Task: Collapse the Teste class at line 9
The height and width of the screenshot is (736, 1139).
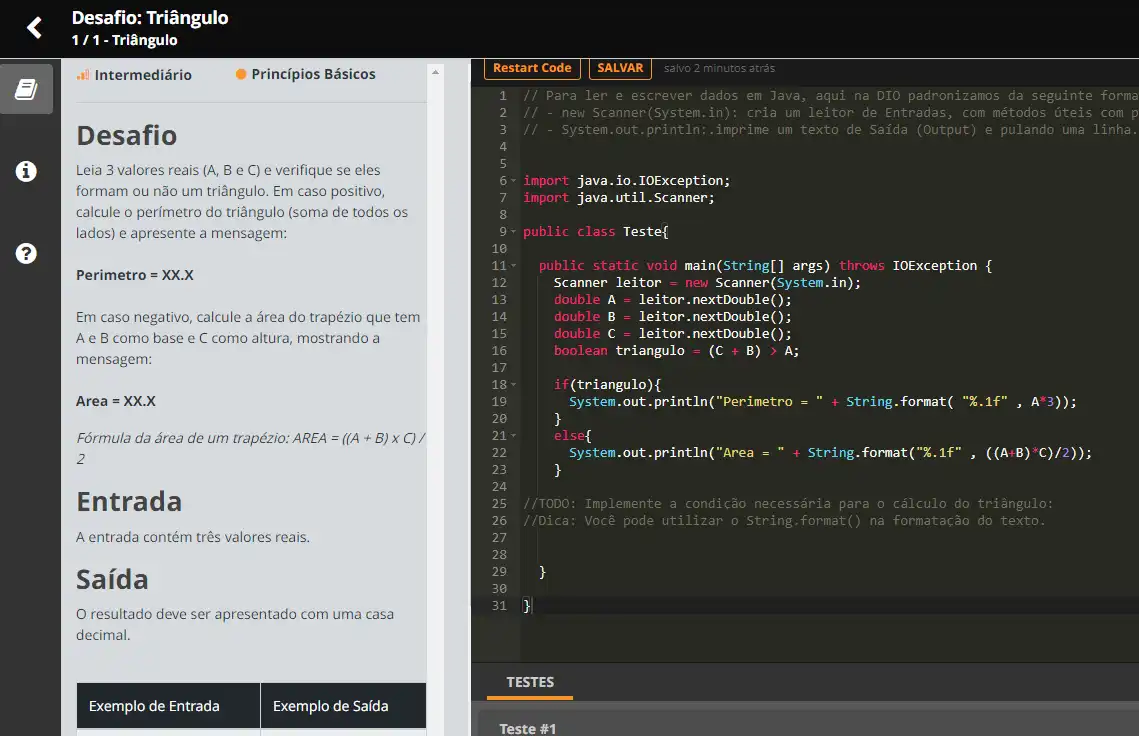Action: [514, 232]
